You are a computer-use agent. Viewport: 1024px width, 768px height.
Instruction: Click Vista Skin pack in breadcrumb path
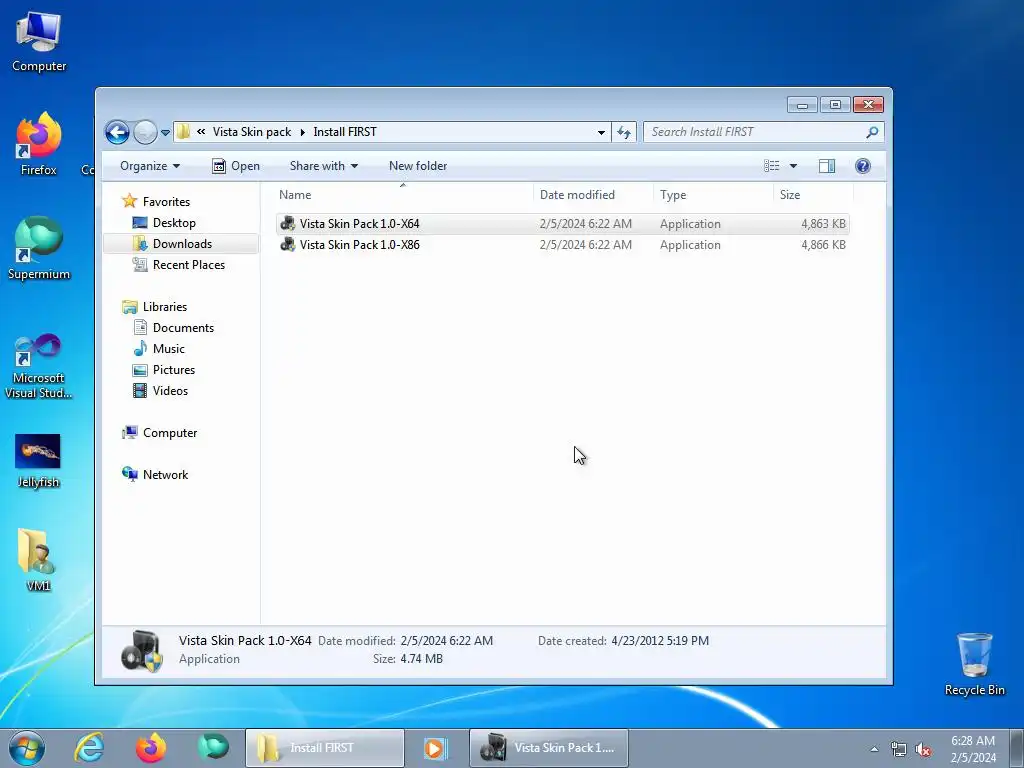pyautogui.click(x=251, y=132)
